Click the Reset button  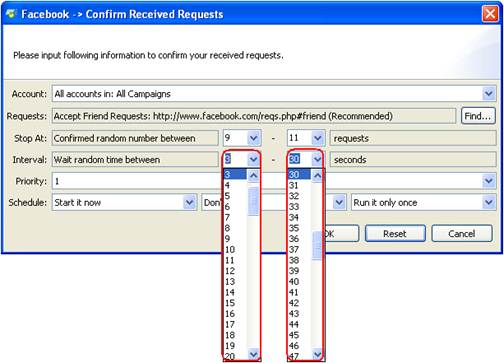(x=395, y=233)
